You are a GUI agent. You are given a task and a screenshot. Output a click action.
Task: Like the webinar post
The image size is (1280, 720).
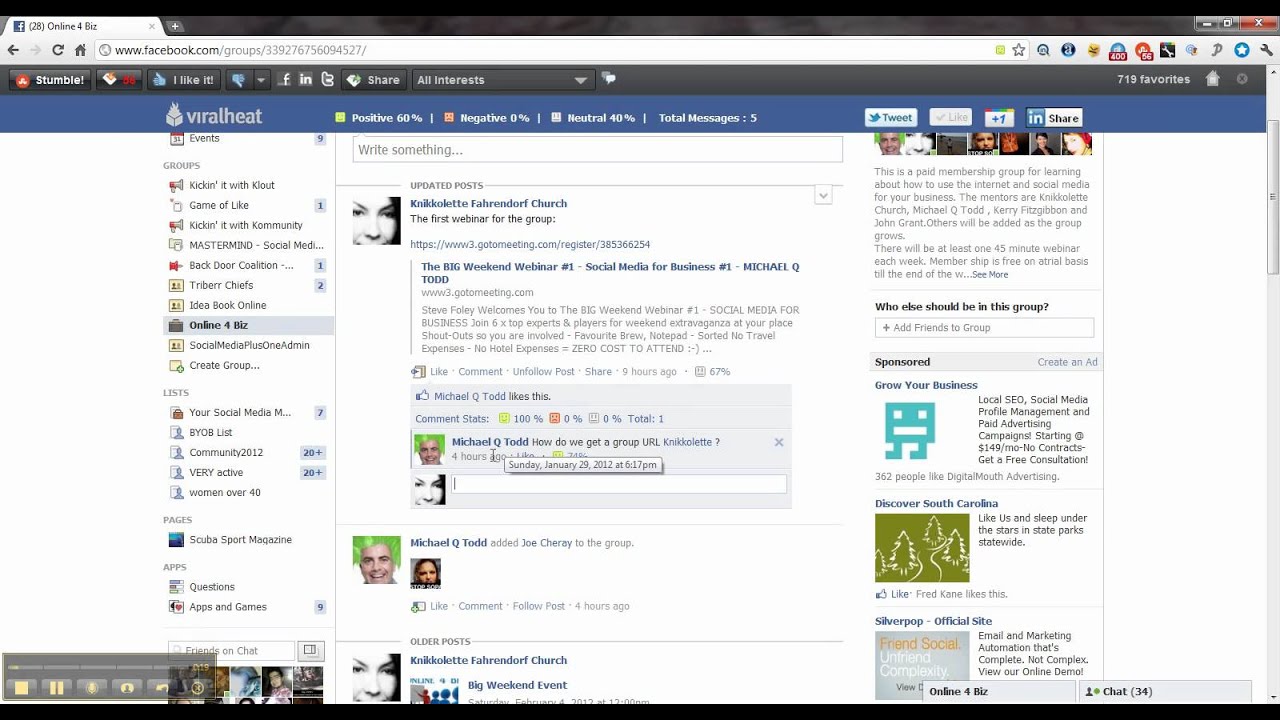point(438,372)
